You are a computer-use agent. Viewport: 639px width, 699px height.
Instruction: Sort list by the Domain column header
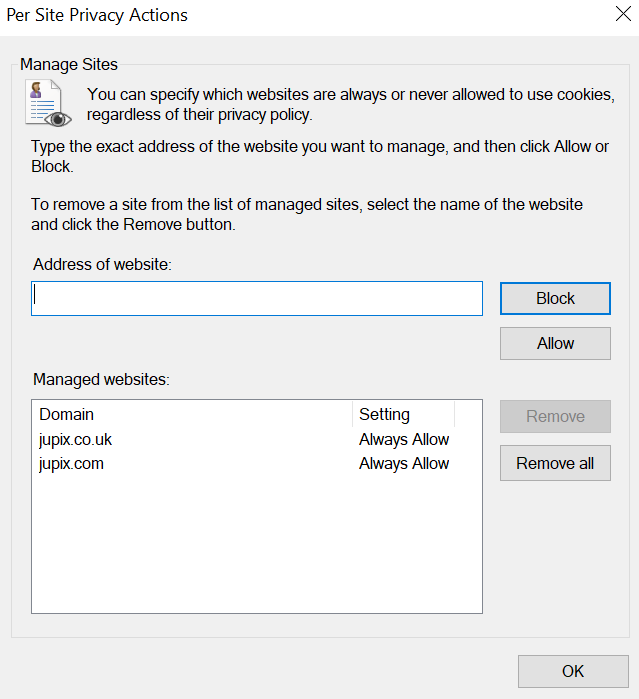pos(192,414)
